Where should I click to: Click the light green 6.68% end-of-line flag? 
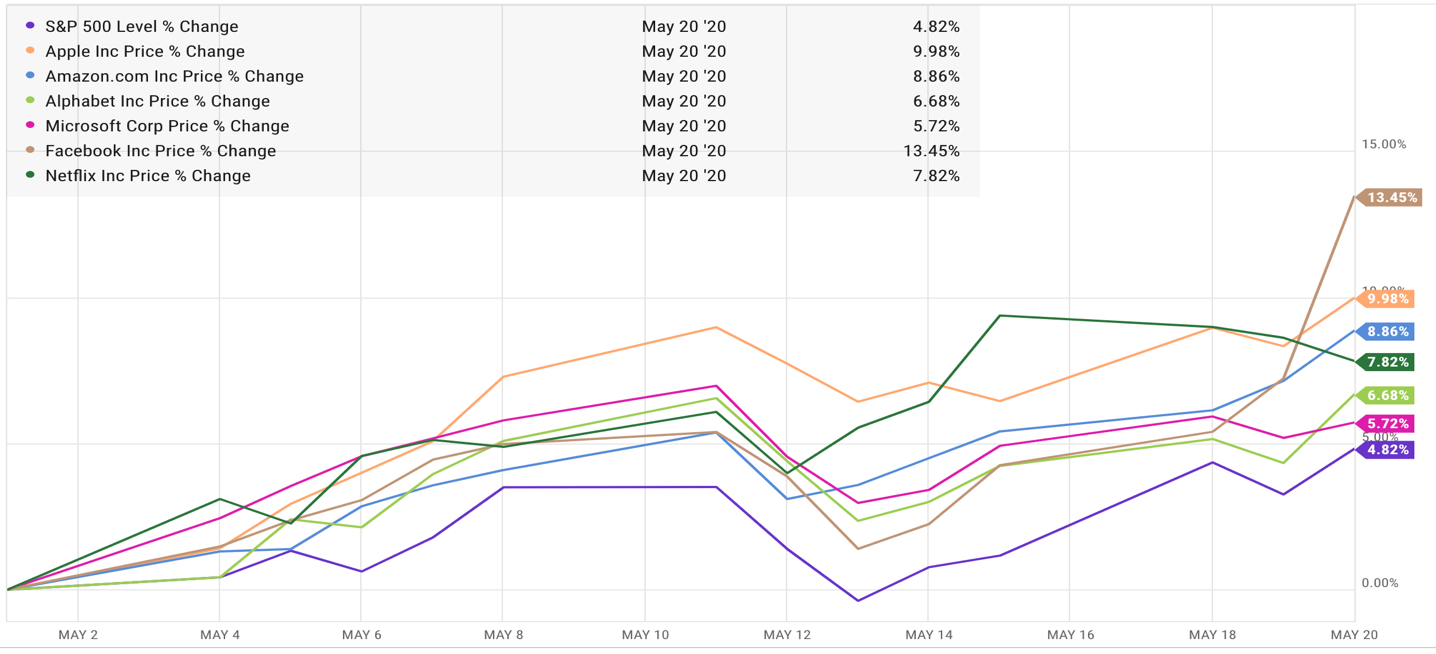(1385, 396)
